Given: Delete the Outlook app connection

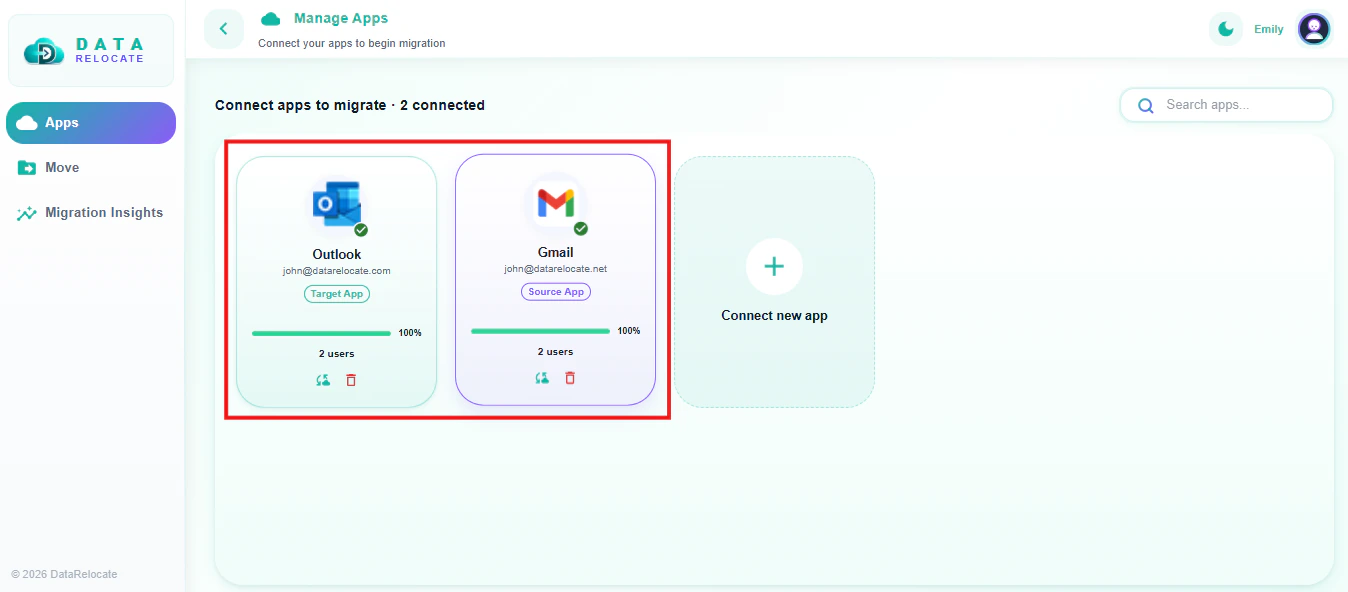Looking at the screenshot, I should 351,380.
